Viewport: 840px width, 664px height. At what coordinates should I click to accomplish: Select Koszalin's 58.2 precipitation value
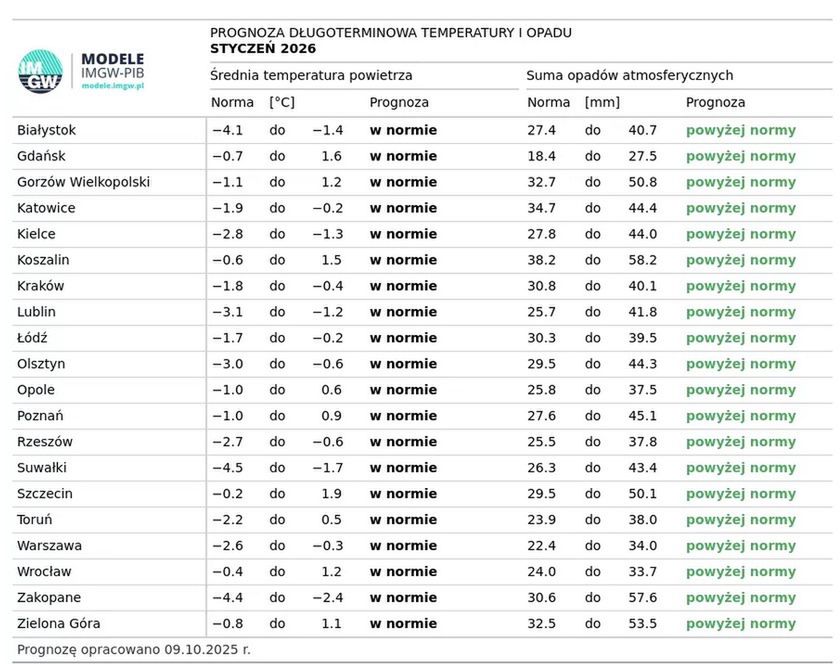(x=643, y=260)
